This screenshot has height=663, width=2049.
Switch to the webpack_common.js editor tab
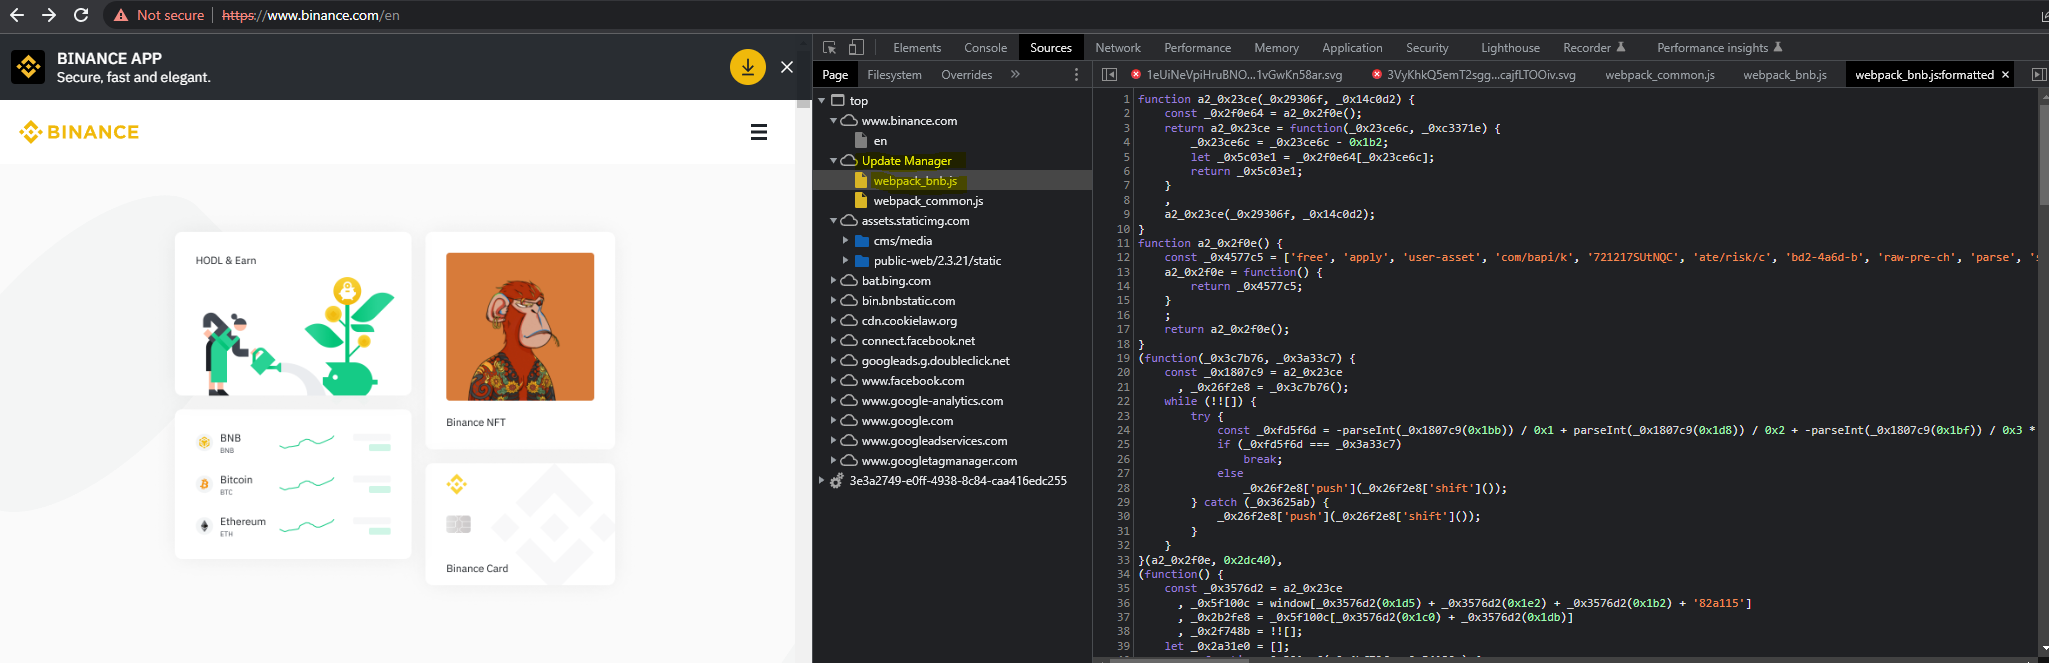pyautogui.click(x=1660, y=74)
